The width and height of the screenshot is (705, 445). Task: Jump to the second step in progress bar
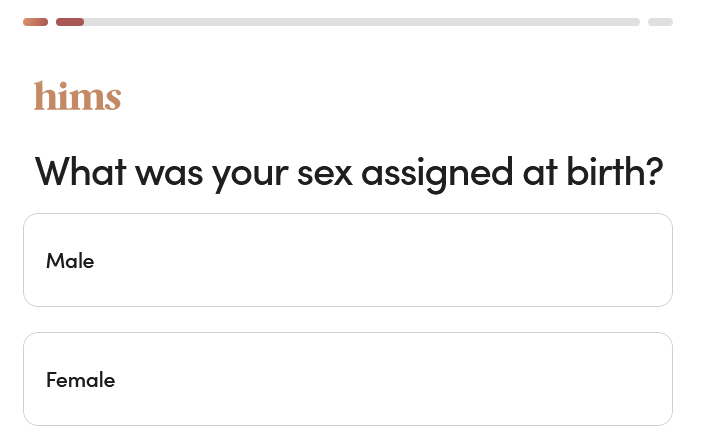tap(70, 21)
